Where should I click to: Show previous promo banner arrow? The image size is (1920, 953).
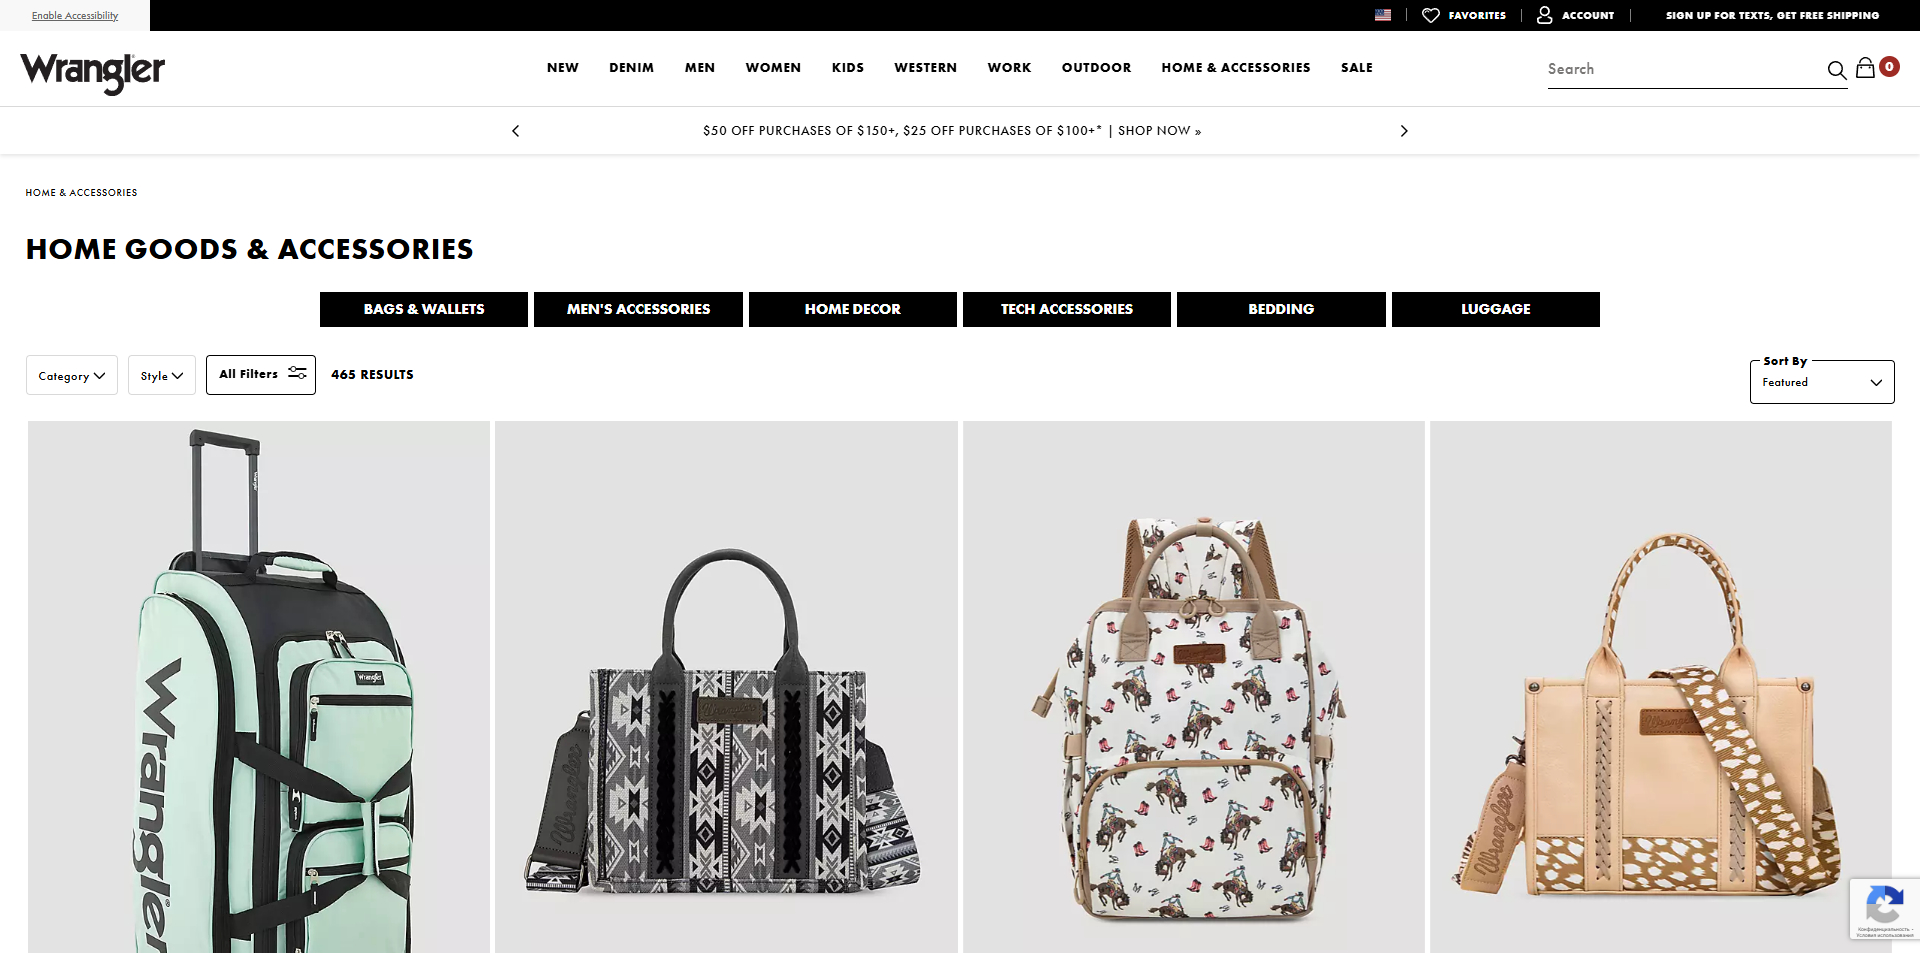coord(516,131)
